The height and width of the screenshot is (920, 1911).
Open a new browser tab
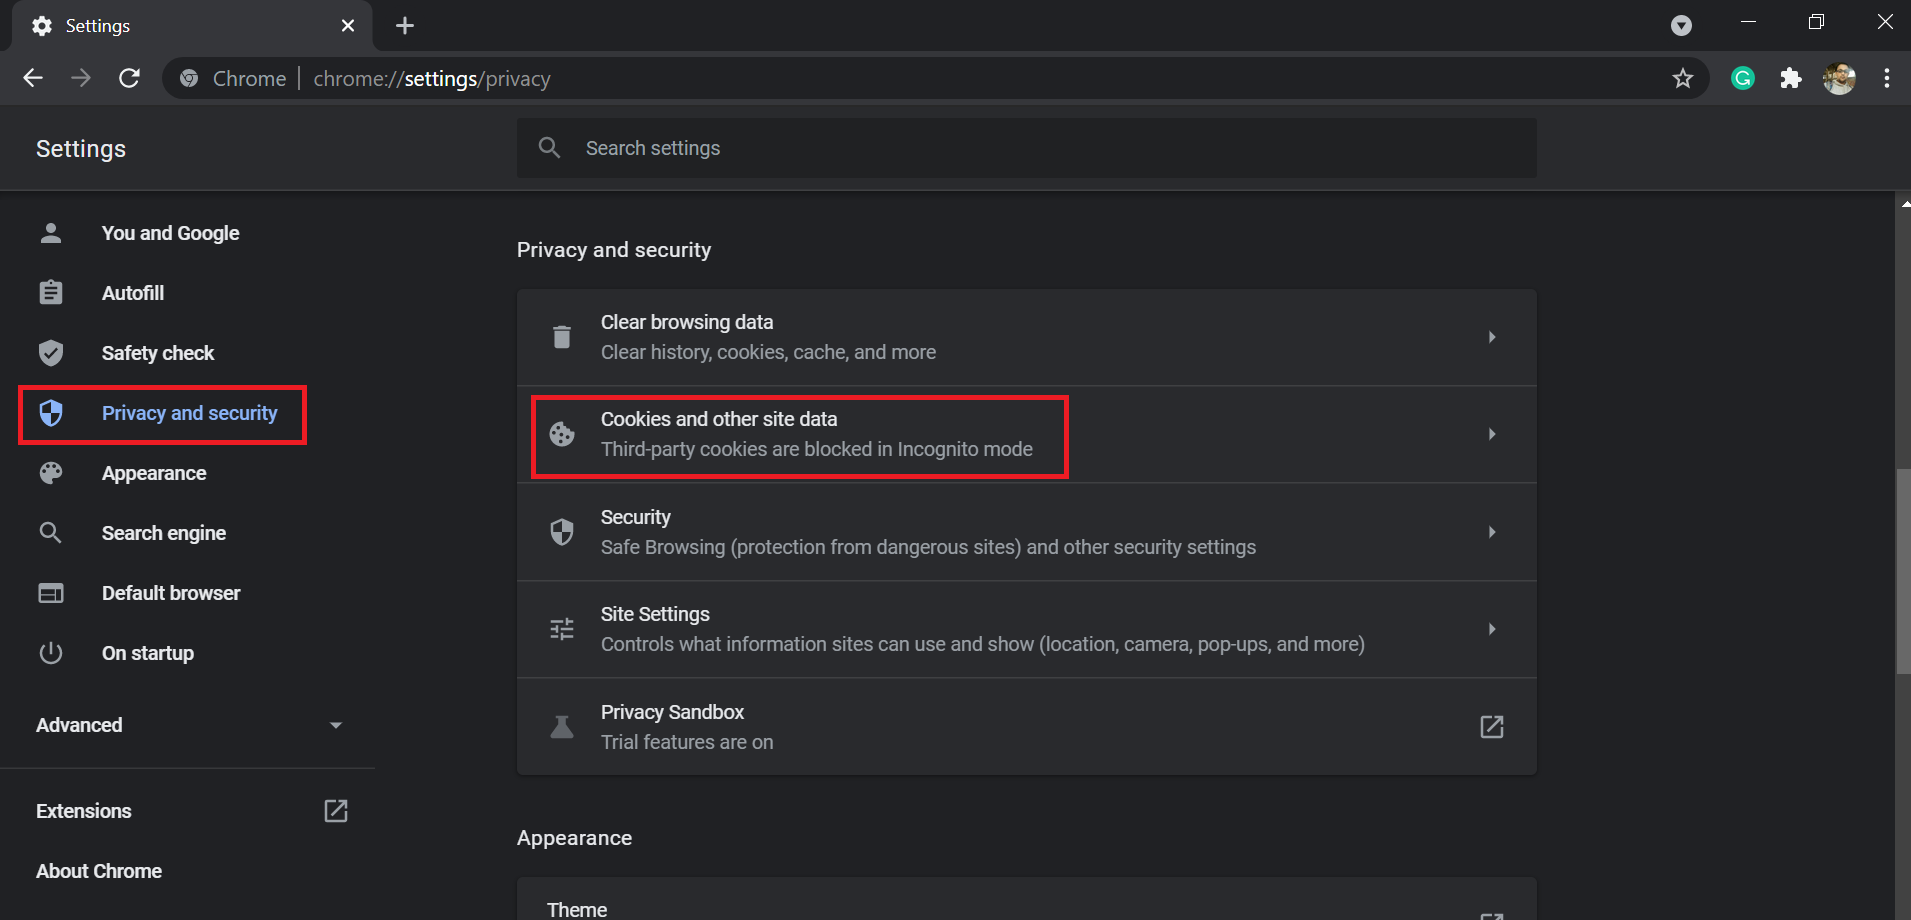(x=405, y=26)
